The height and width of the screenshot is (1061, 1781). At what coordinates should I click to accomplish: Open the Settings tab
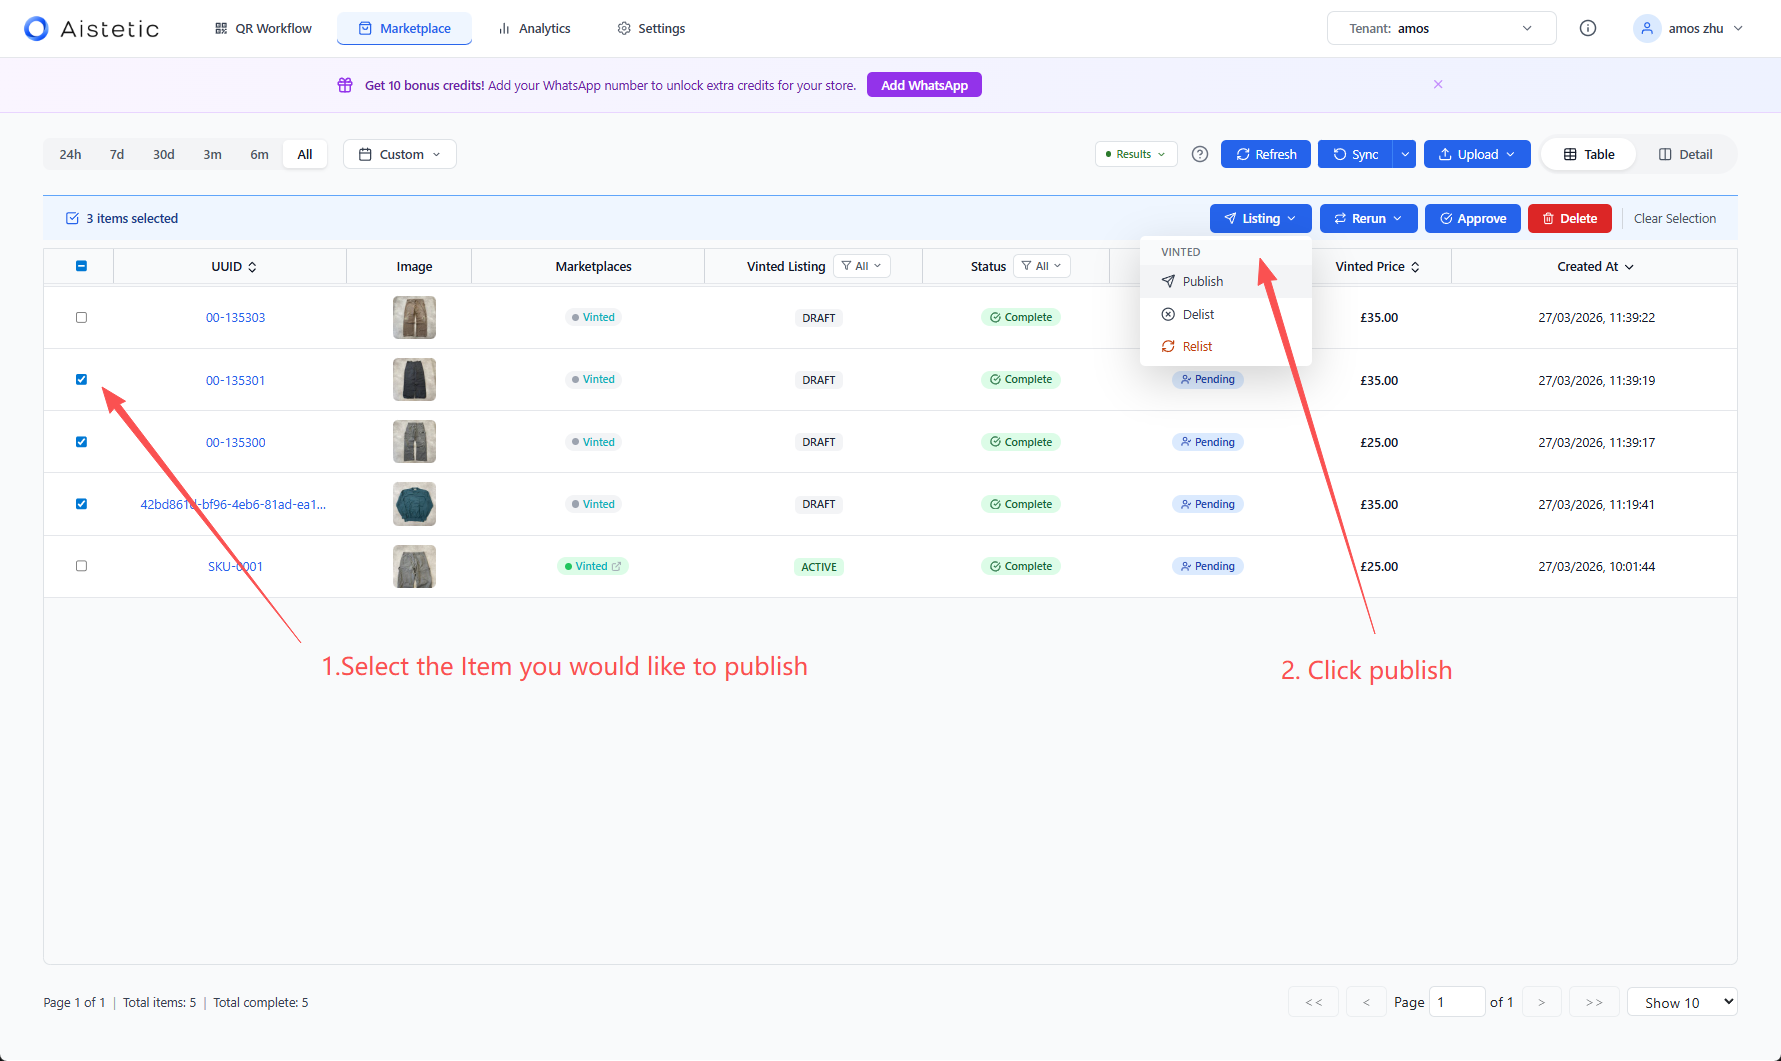click(651, 28)
